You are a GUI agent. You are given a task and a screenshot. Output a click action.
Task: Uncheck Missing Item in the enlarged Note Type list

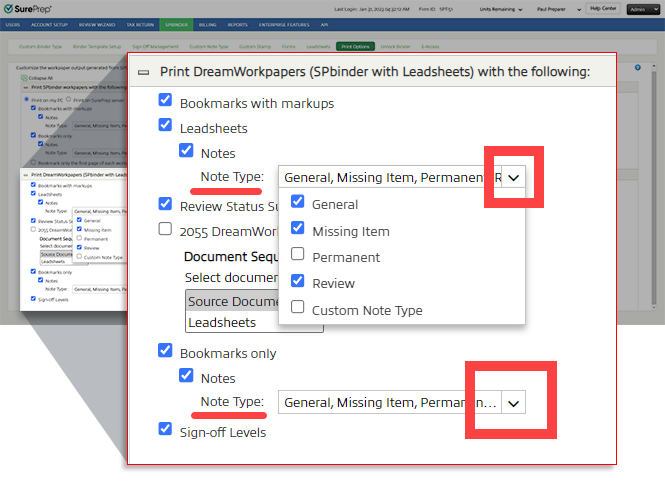click(x=297, y=228)
